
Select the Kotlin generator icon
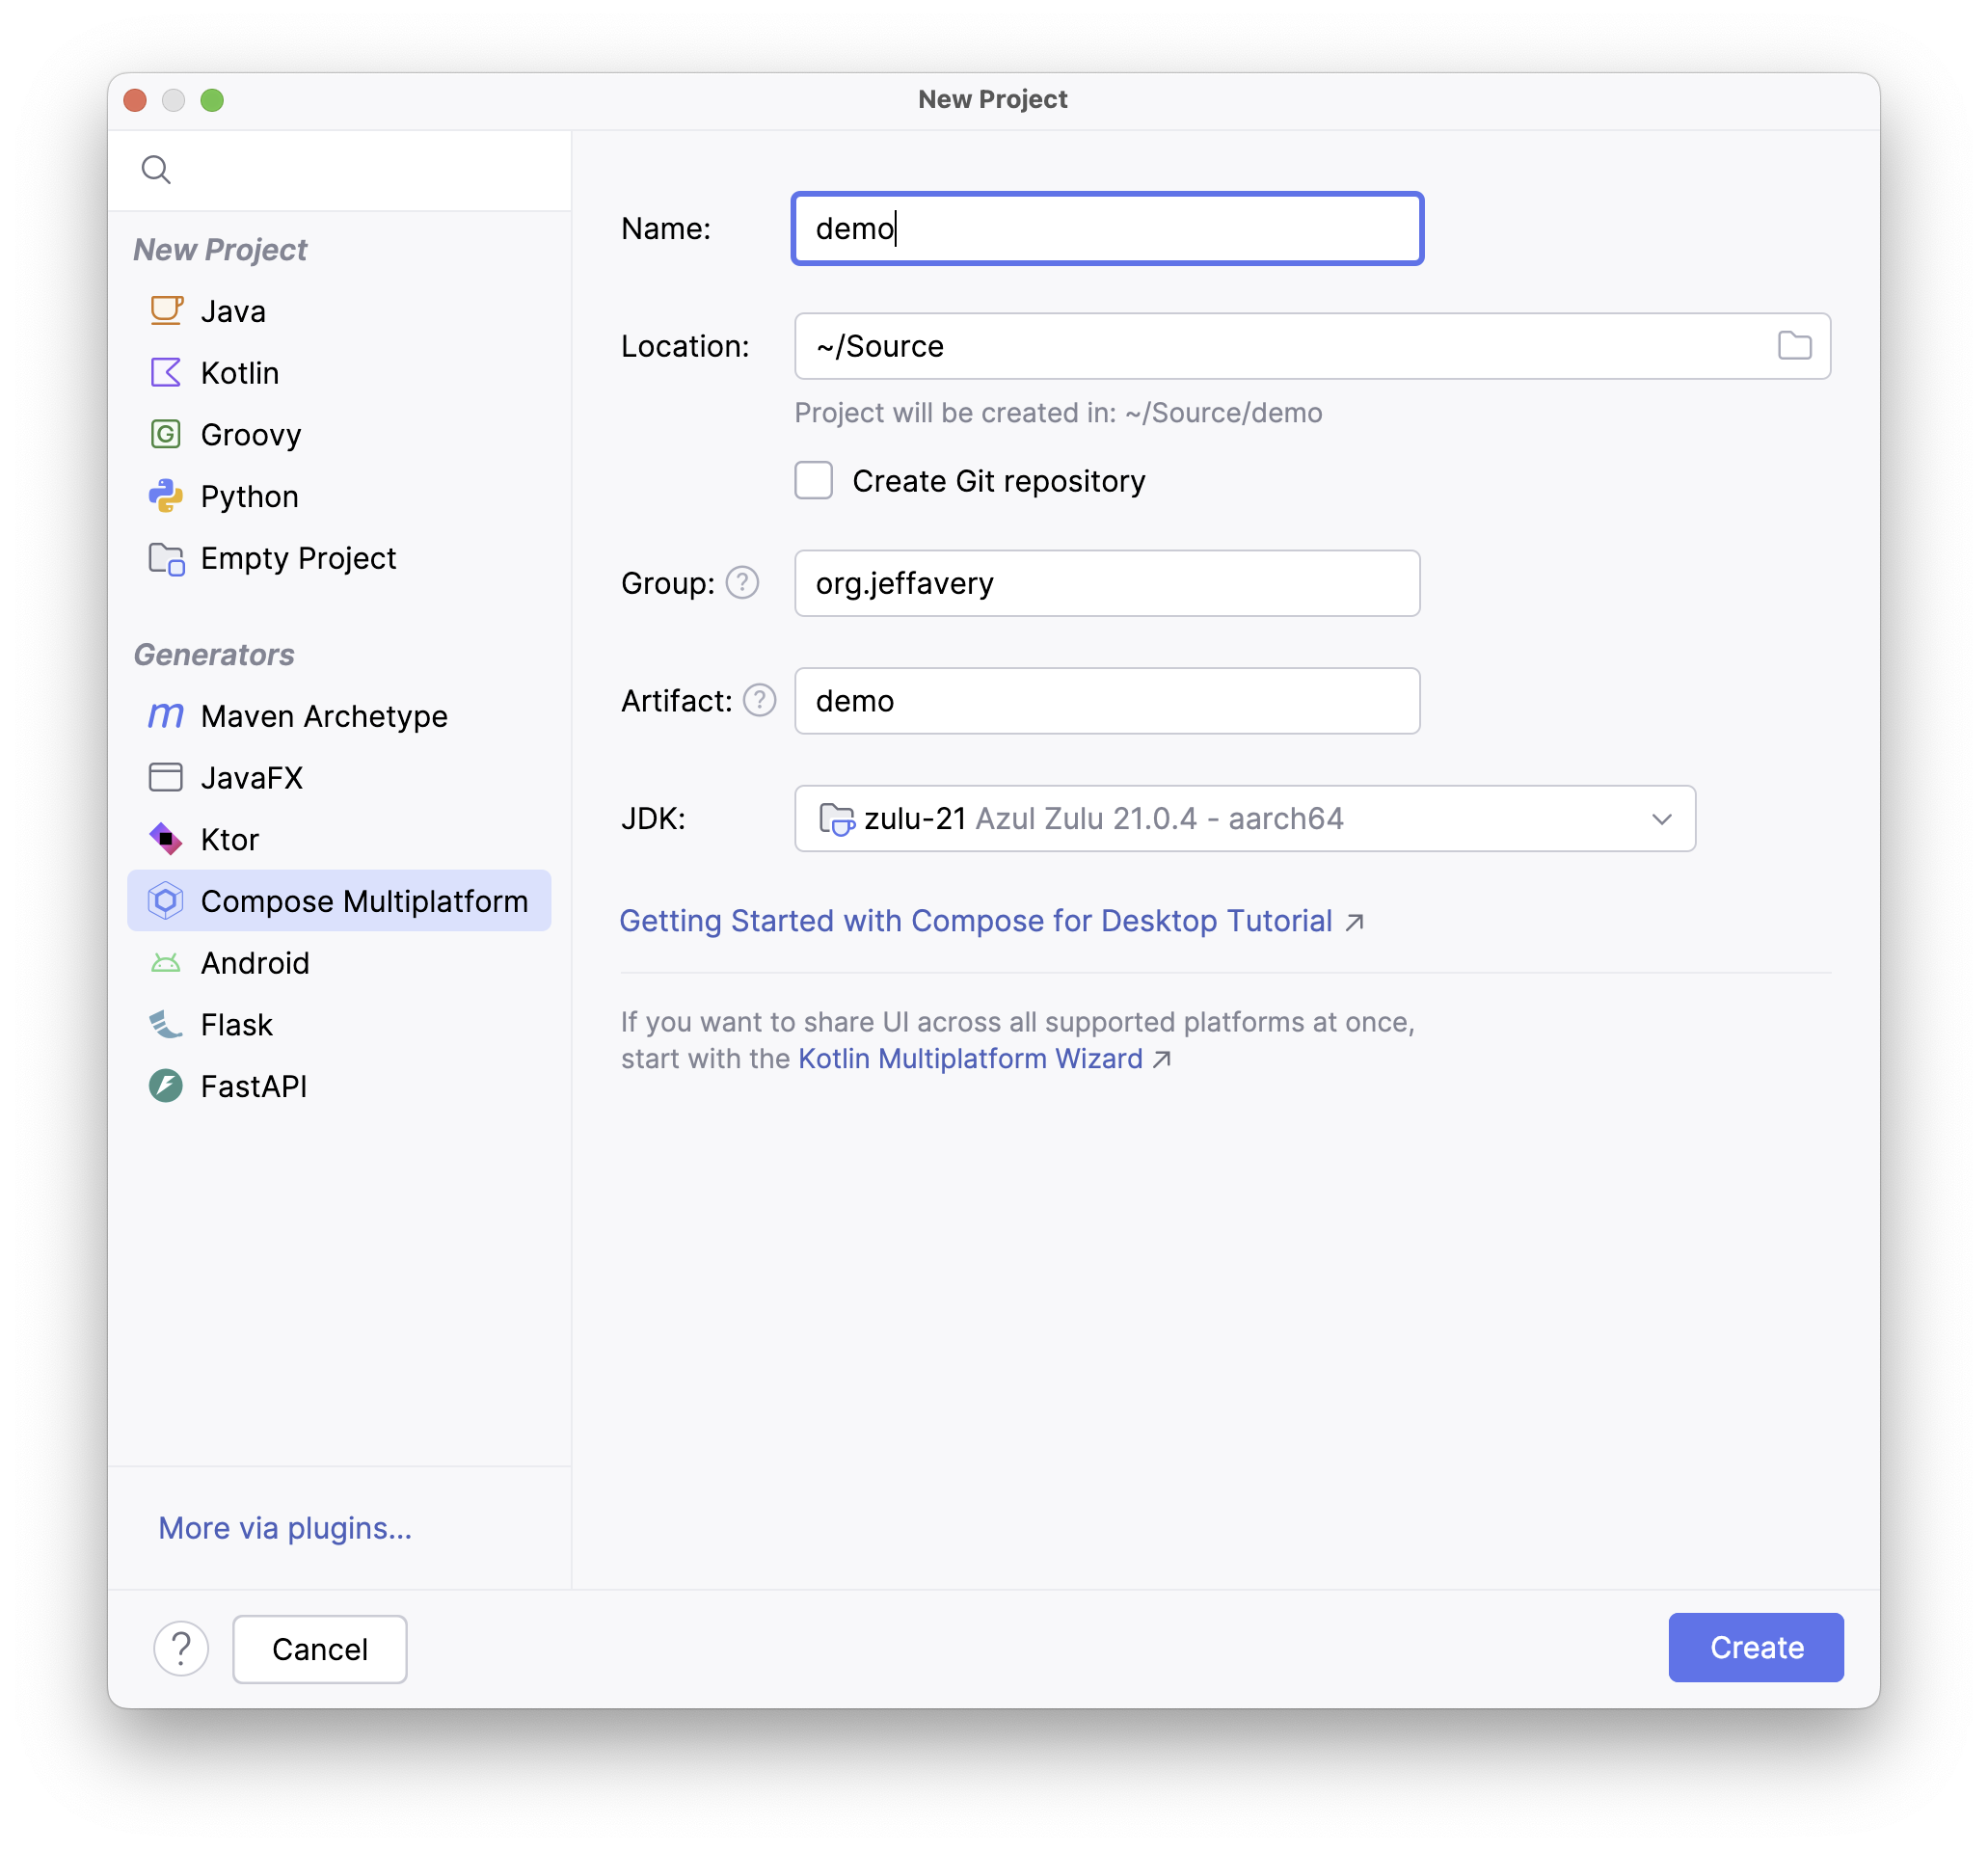click(166, 372)
